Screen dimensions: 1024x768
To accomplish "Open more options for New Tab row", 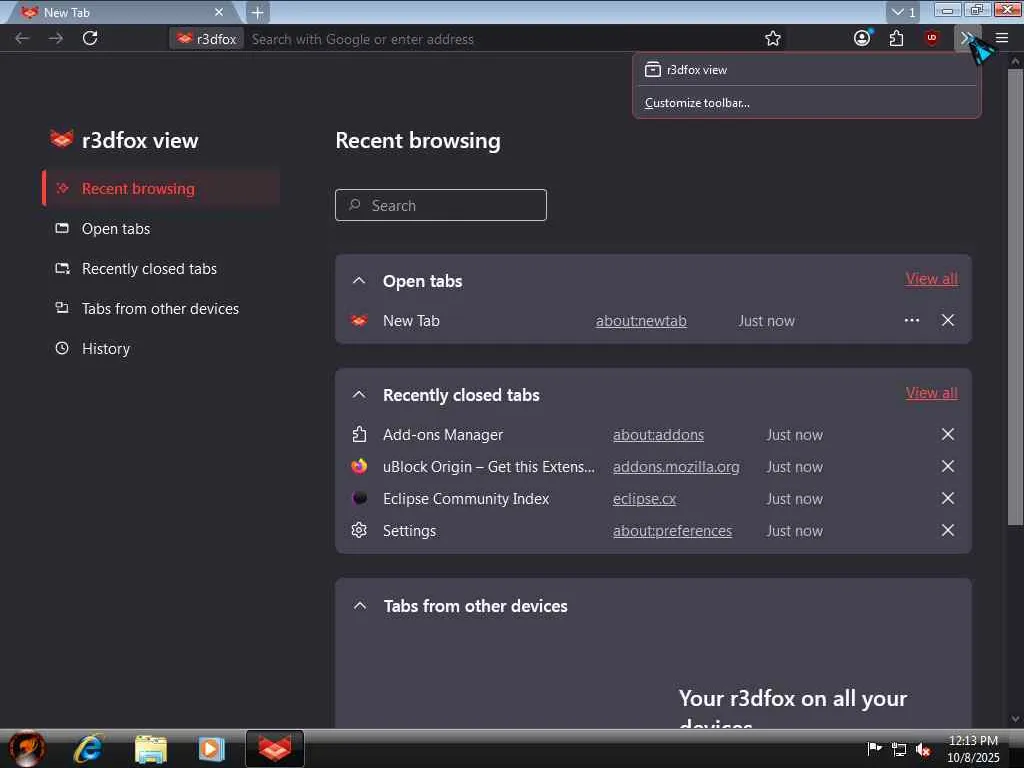I will click(912, 320).
